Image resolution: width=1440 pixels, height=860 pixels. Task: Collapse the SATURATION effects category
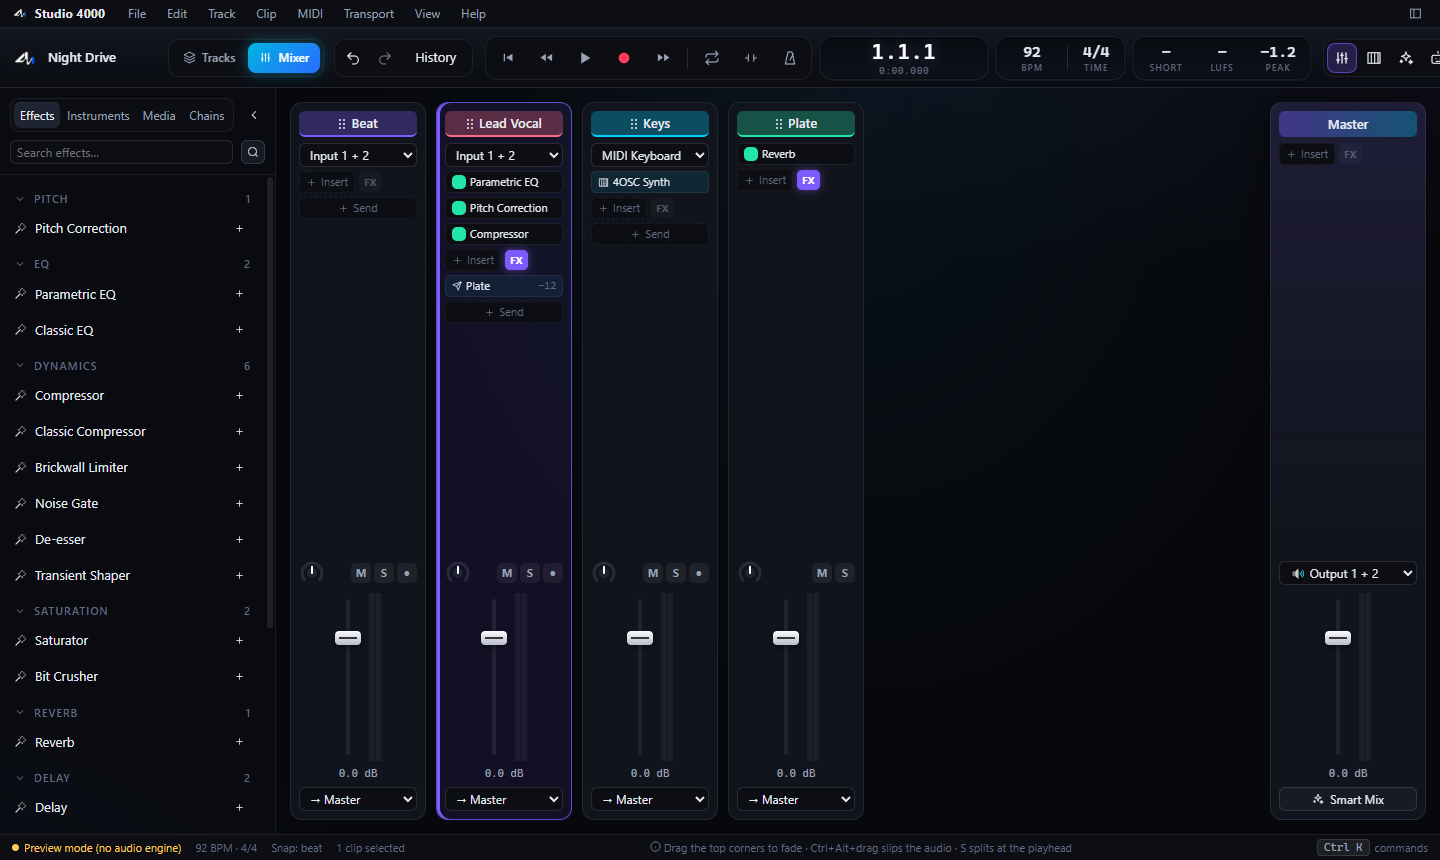point(20,611)
